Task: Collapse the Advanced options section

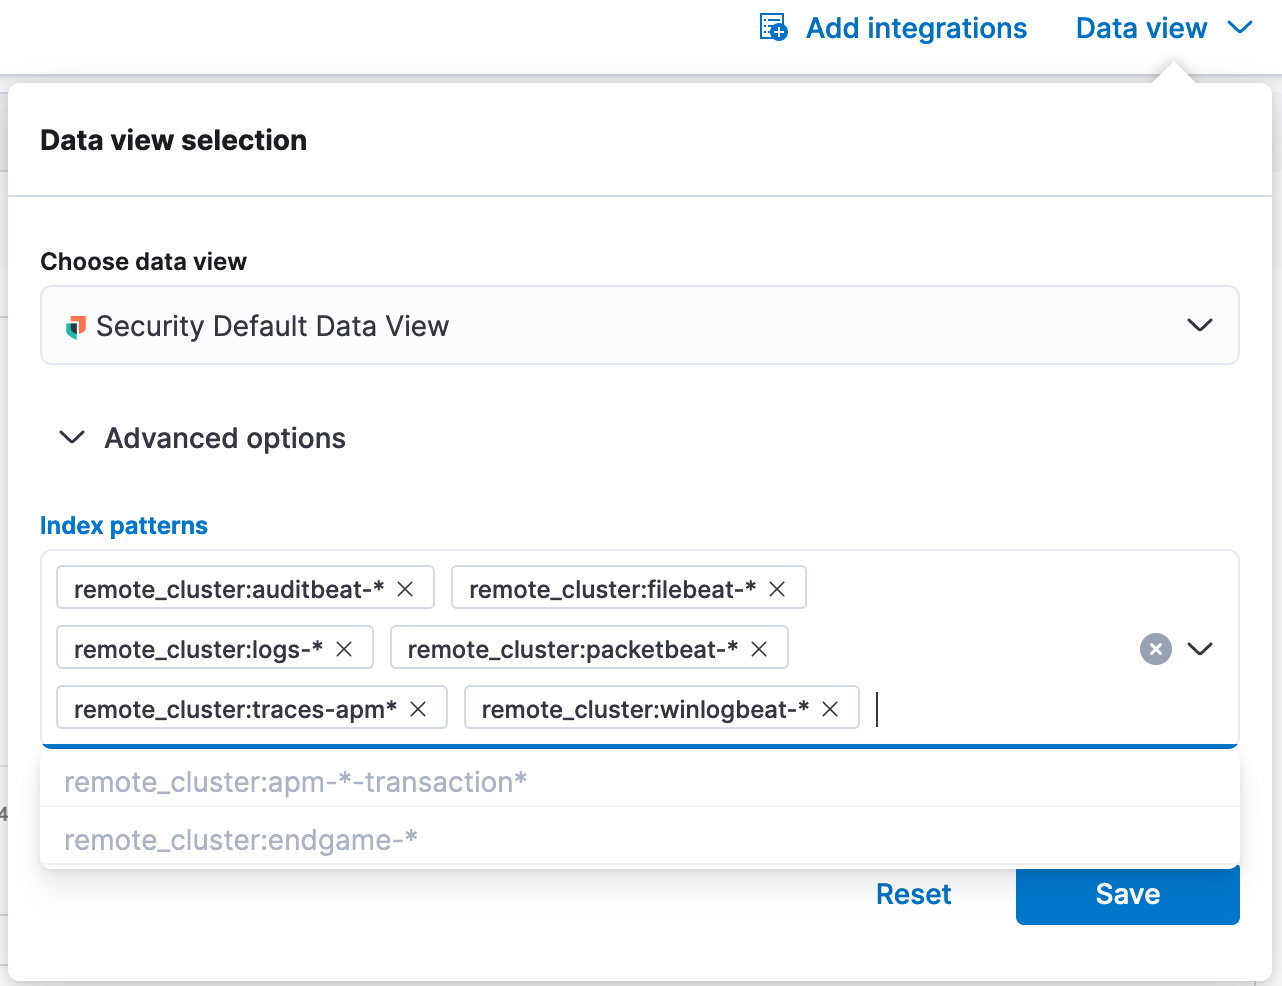Action: coord(73,438)
